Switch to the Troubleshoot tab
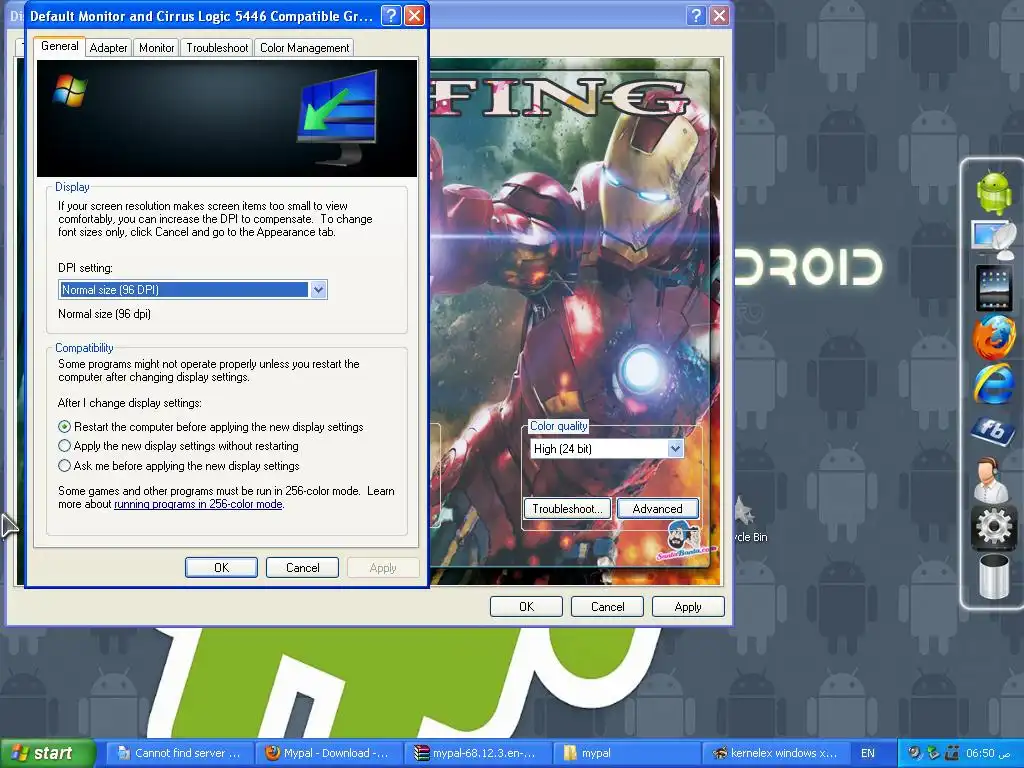 coord(217,48)
